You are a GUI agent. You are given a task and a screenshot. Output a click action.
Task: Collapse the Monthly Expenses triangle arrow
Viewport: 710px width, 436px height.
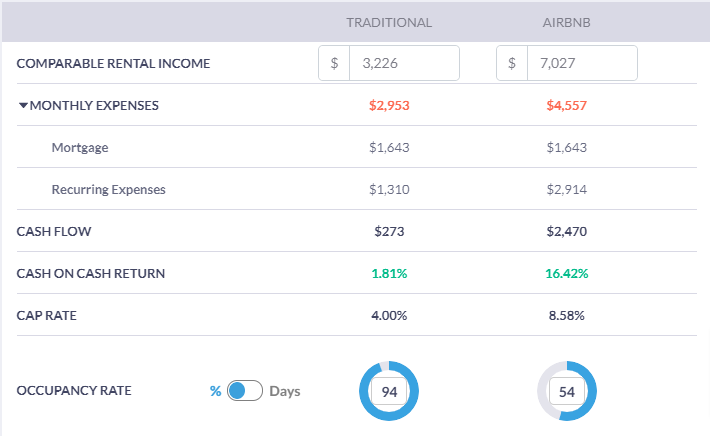click(23, 105)
